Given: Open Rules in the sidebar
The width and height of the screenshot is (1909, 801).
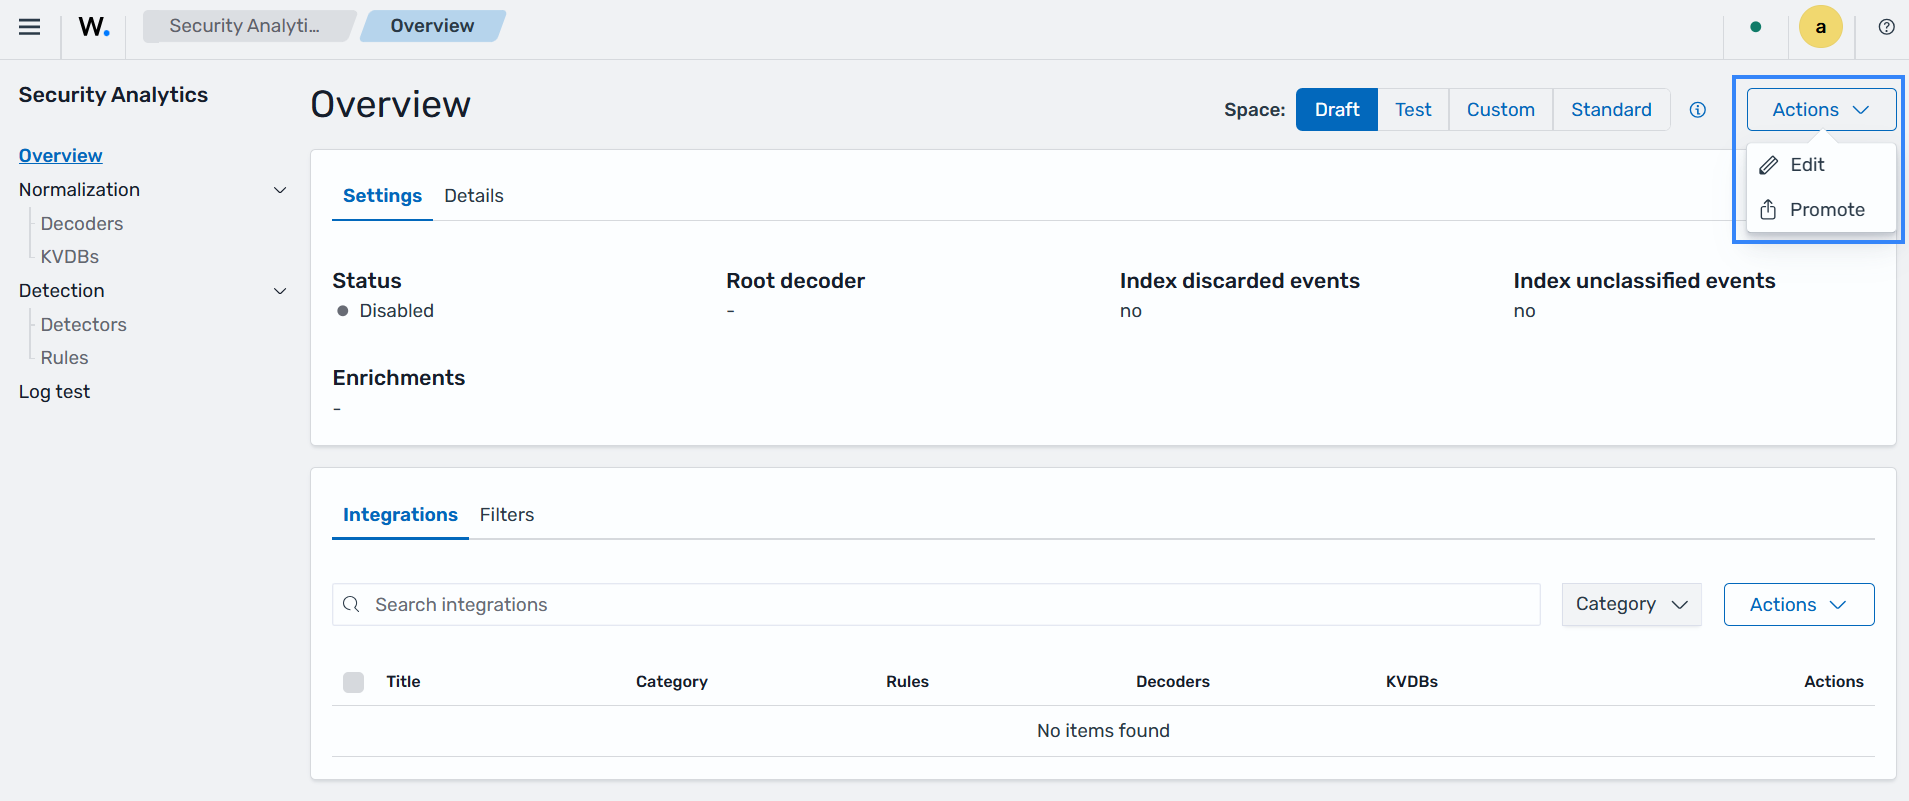Looking at the screenshot, I should tap(65, 358).
